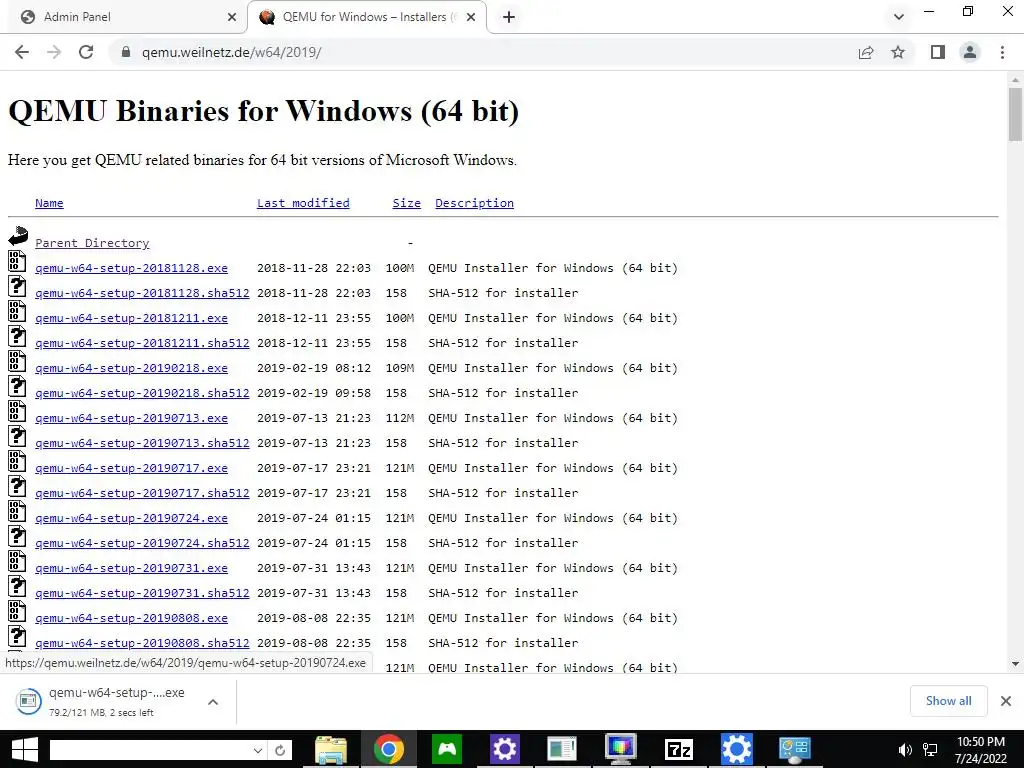Go back to the previous page
The image size is (1024, 768).
[x=22, y=52]
